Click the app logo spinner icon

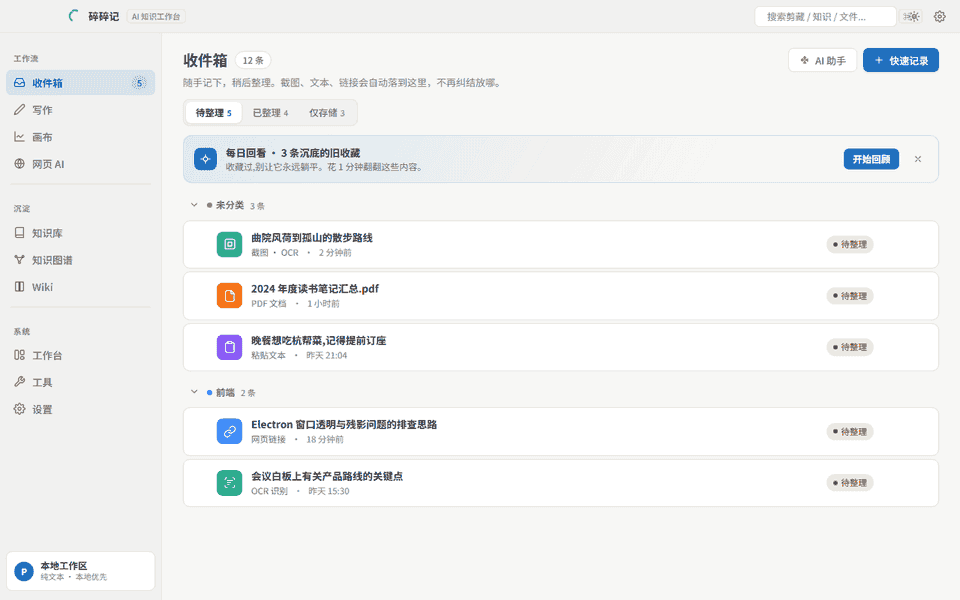(x=73, y=16)
